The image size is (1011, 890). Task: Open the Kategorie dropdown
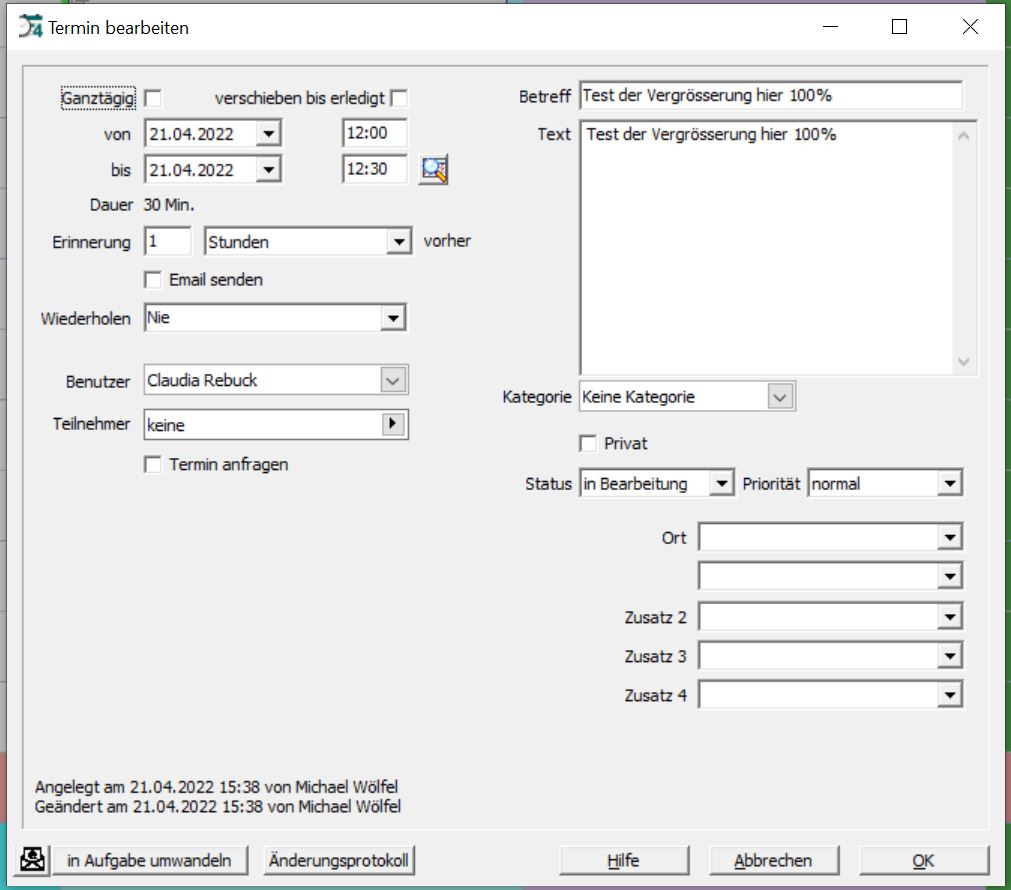(780, 397)
